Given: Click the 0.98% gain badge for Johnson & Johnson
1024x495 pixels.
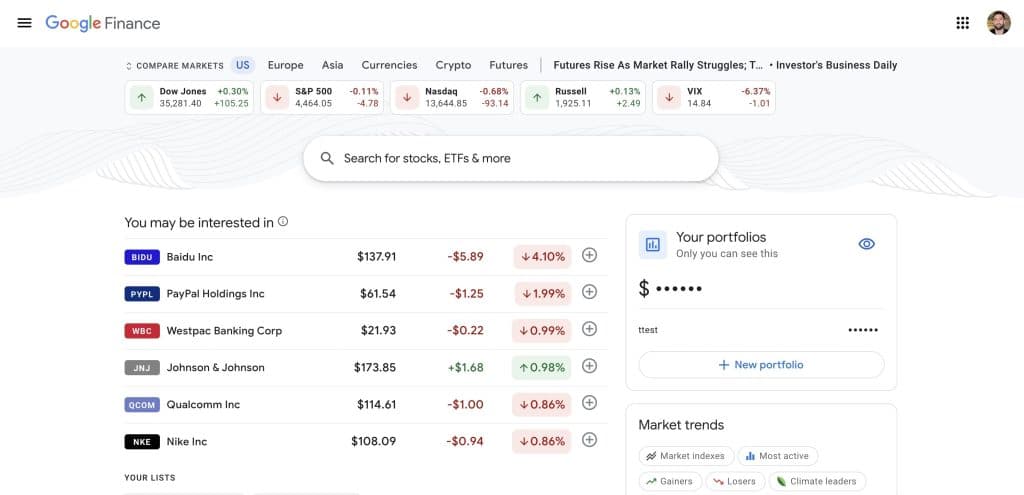Looking at the screenshot, I should 542,368.
